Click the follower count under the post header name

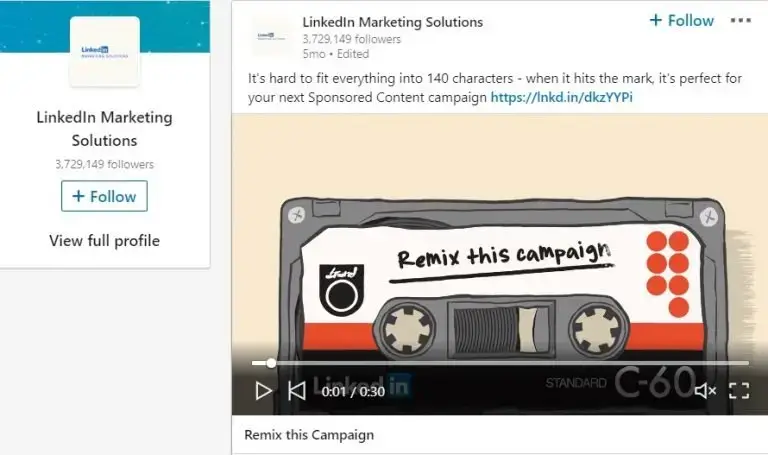(352, 39)
